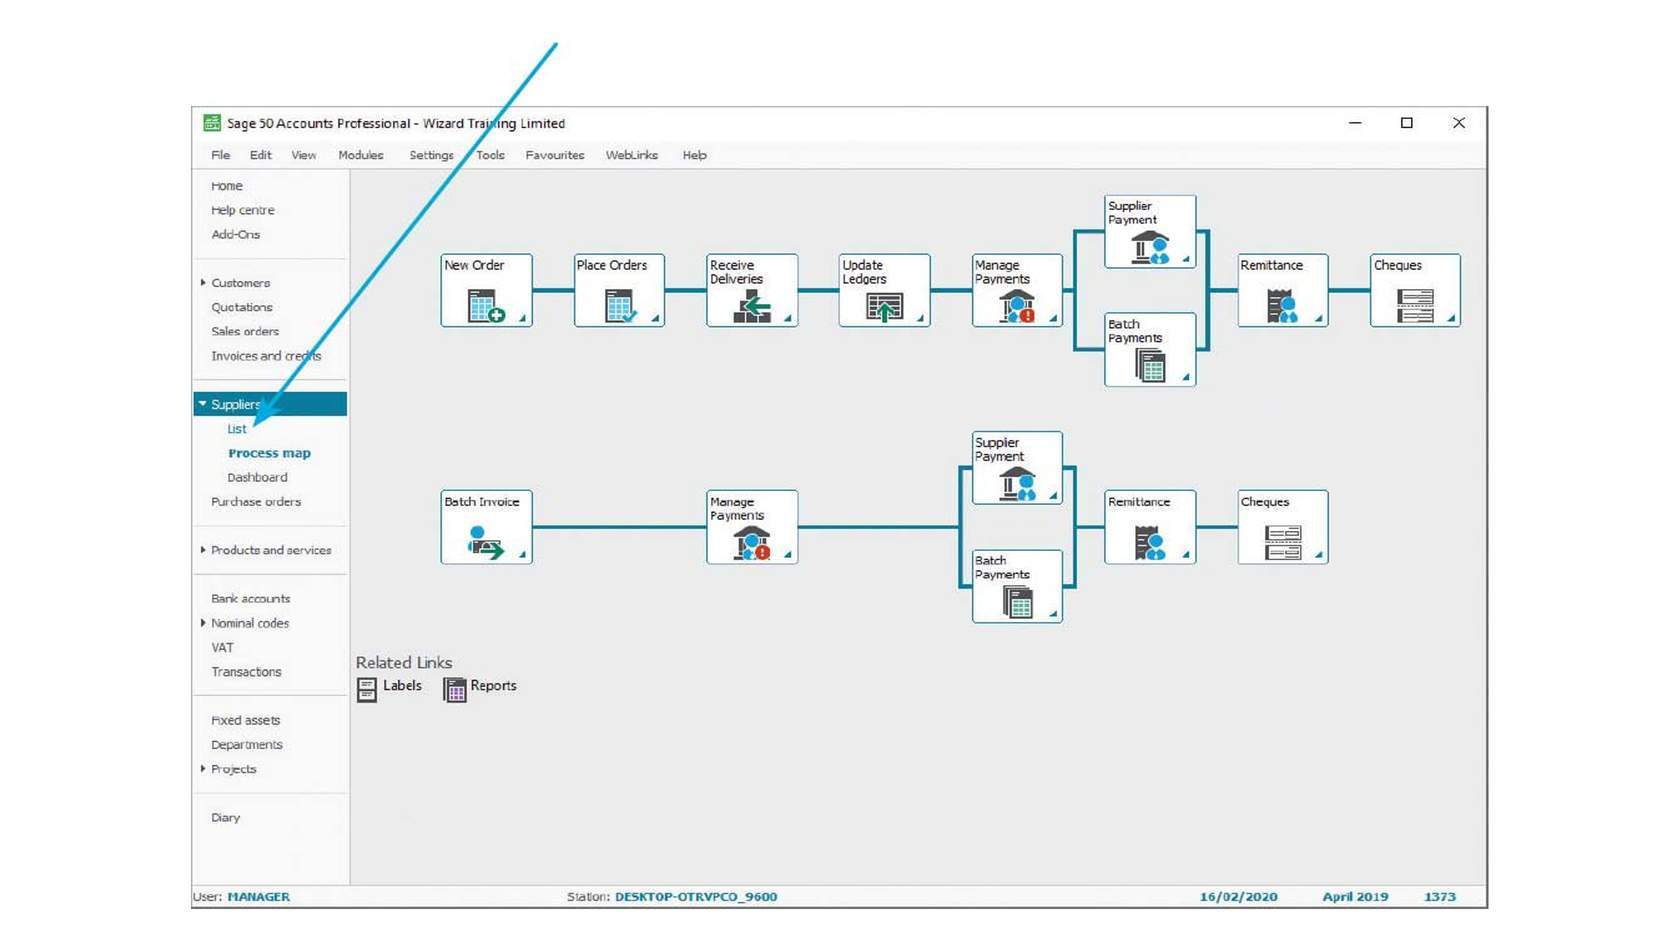This screenshot has width=1680, height=951.
Task: Select Dashboard under Suppliers
Action: click(257, 477)
